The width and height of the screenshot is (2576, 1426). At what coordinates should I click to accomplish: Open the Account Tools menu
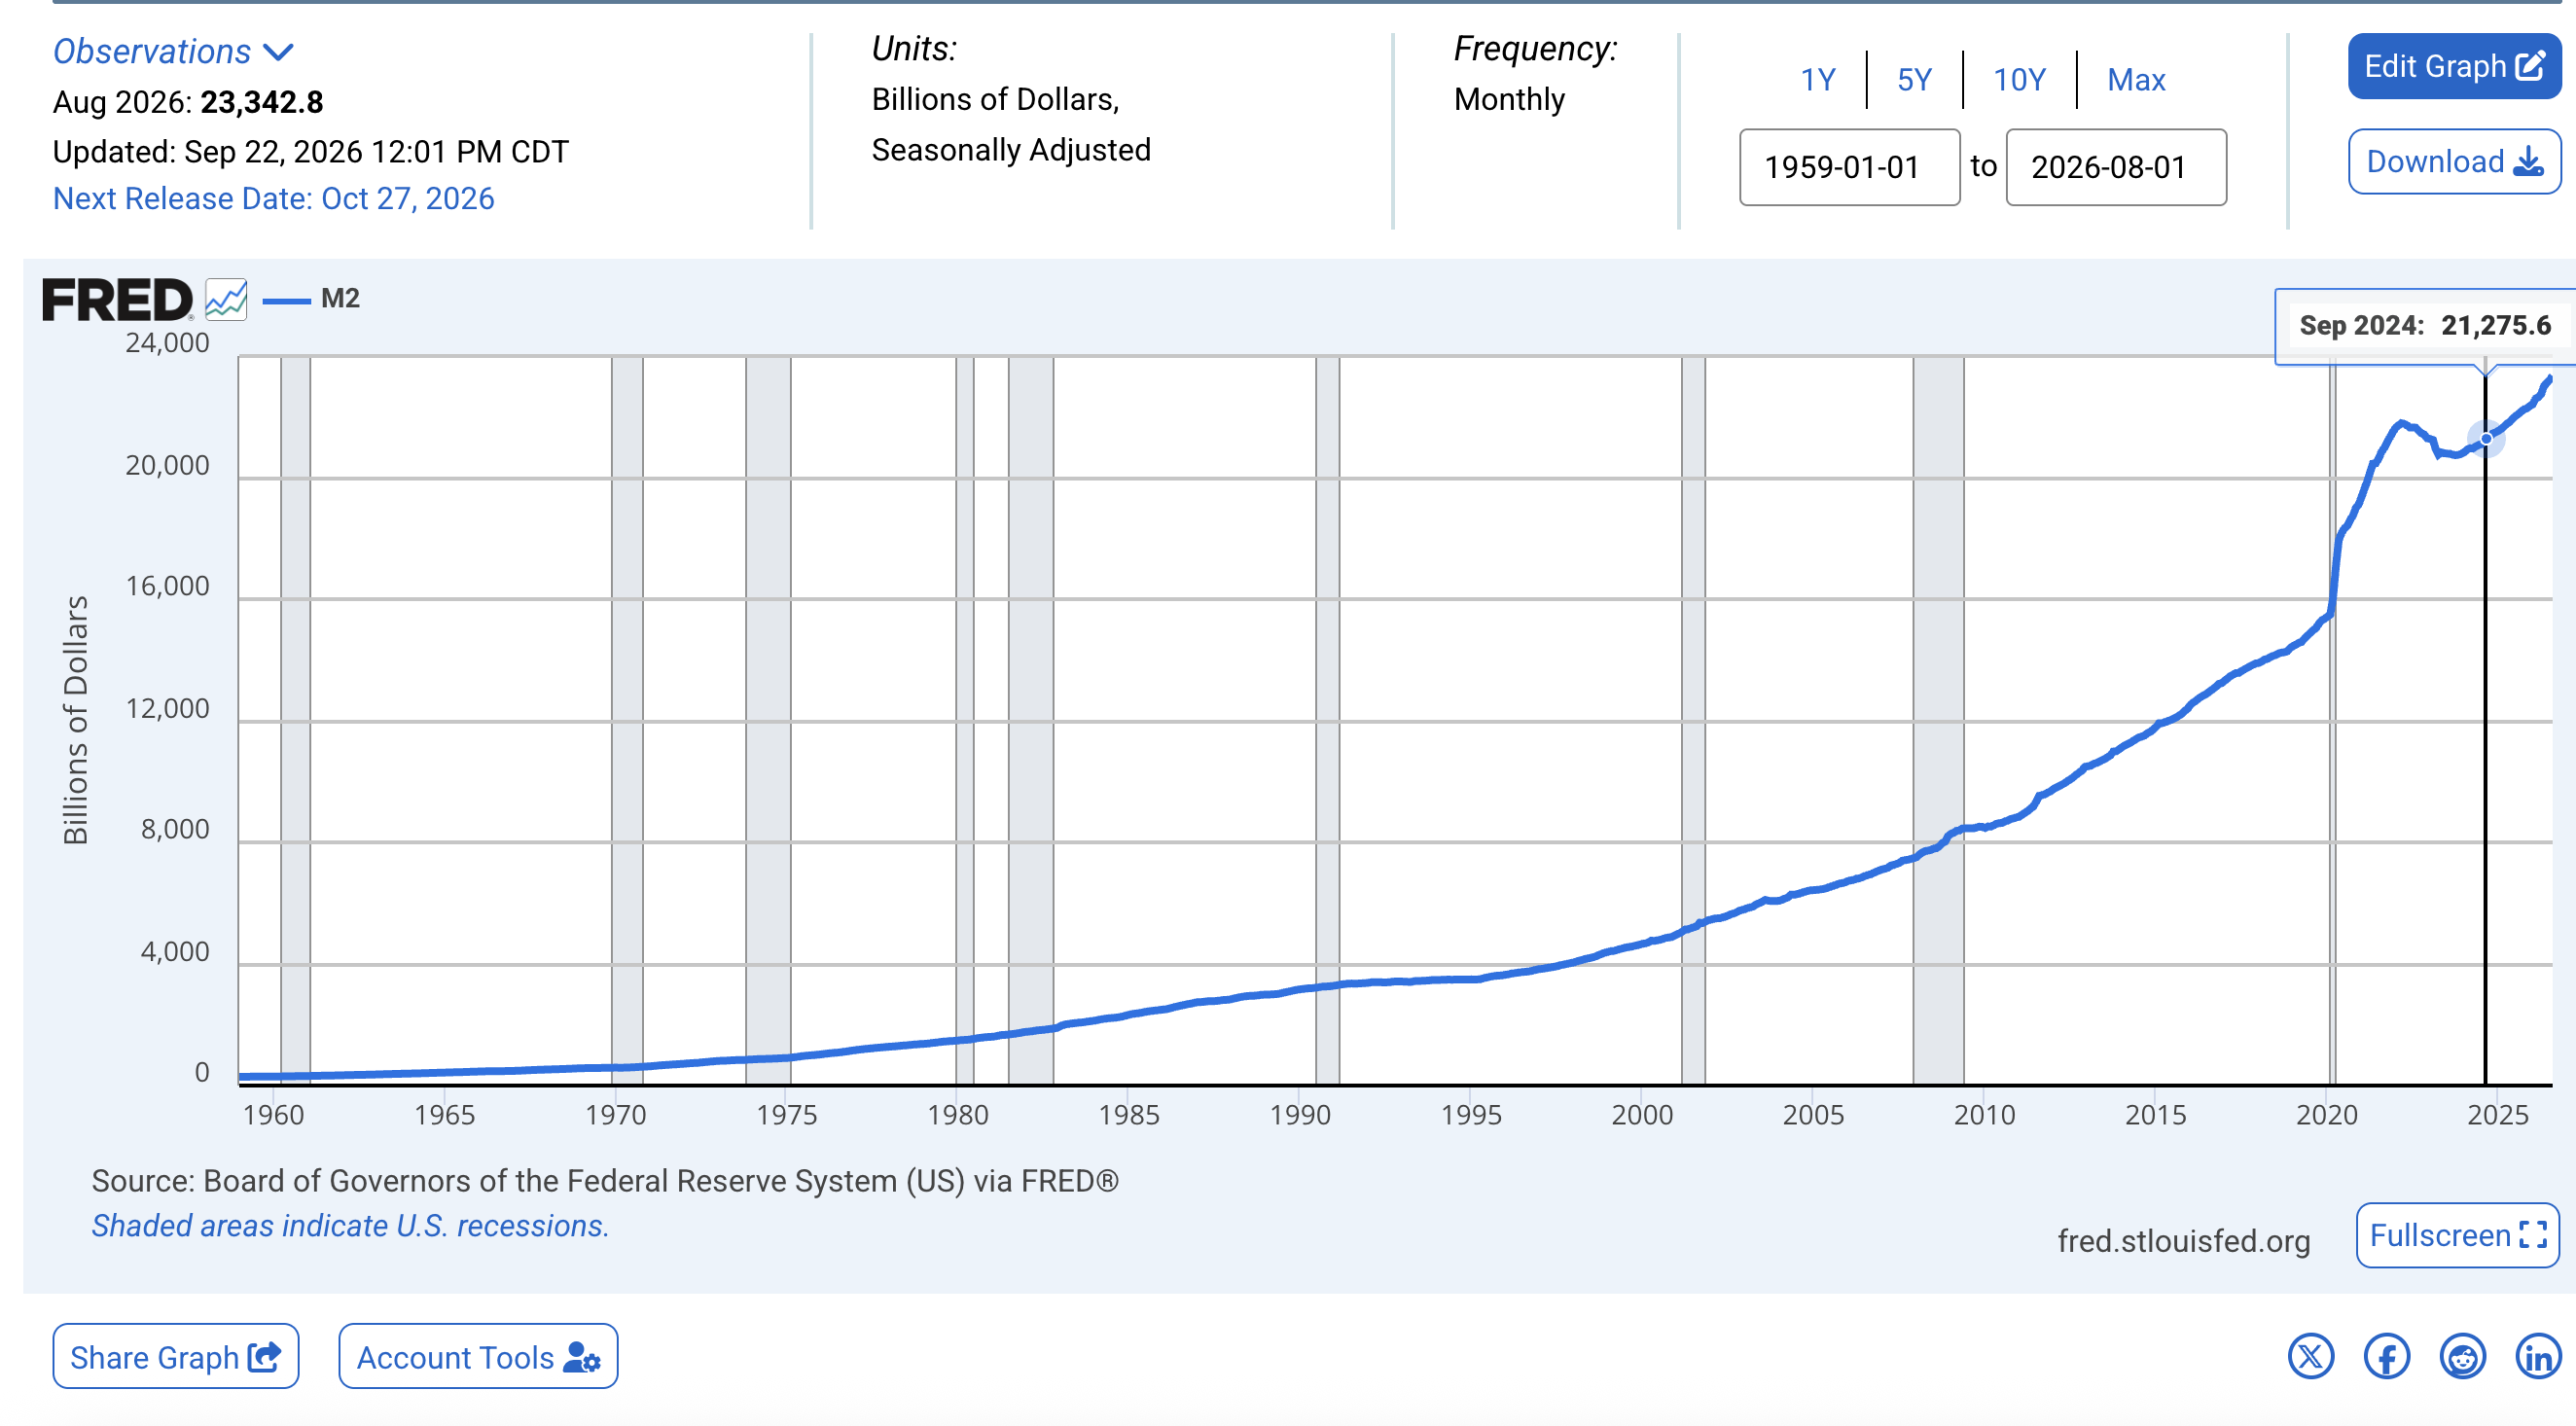pyautogui.click(x=478, y=1357)
